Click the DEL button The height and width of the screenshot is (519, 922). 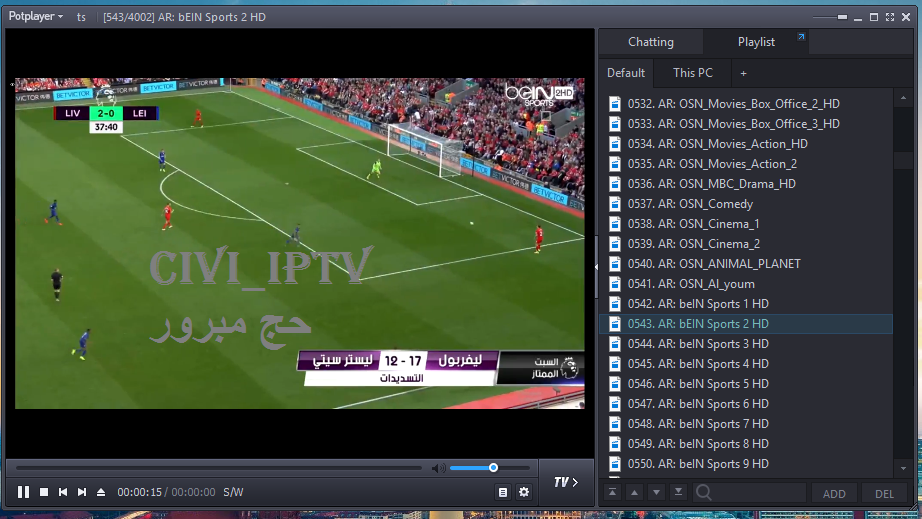(884, 493)
